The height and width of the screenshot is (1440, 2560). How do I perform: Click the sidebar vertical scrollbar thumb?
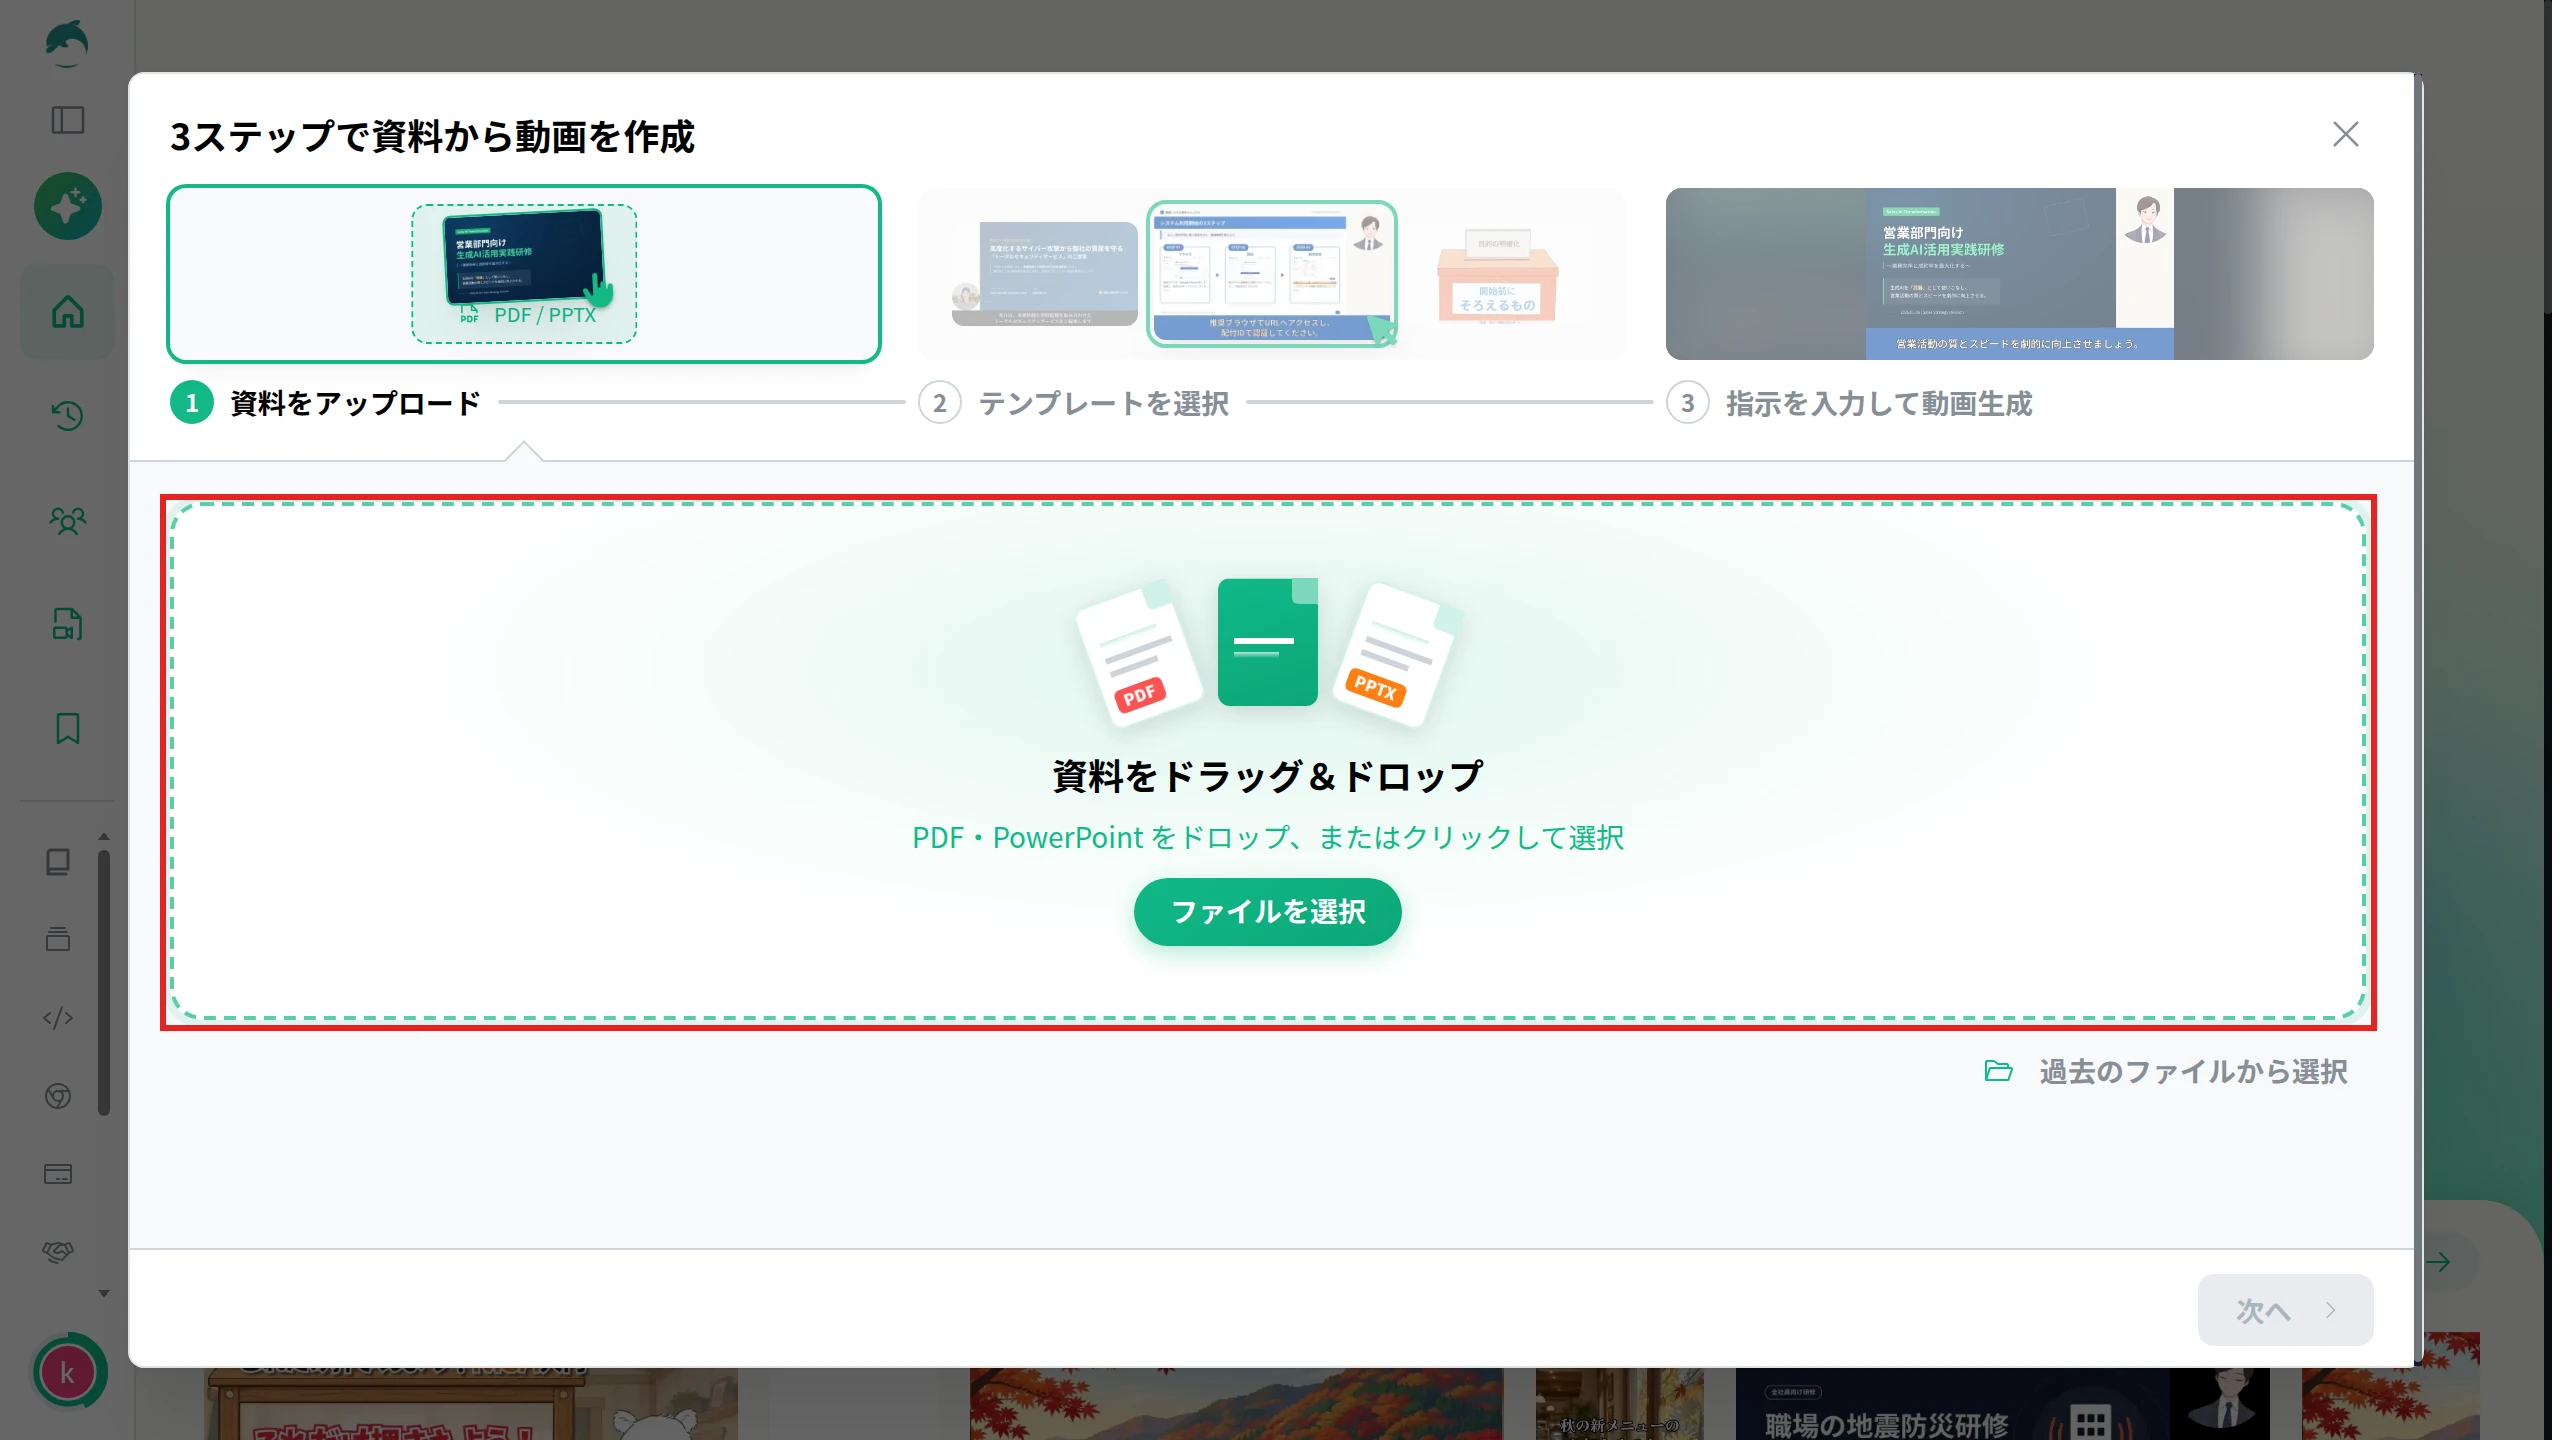click(103, 983)
